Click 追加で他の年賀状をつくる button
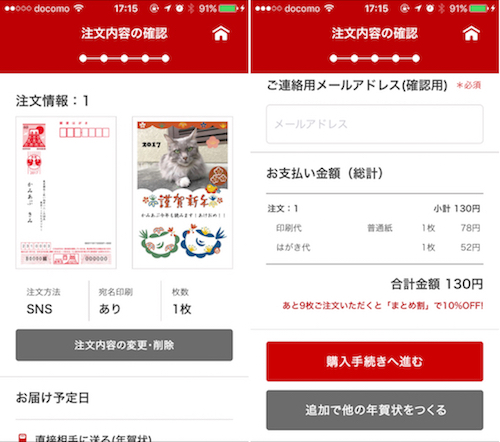 pos(375,410)
